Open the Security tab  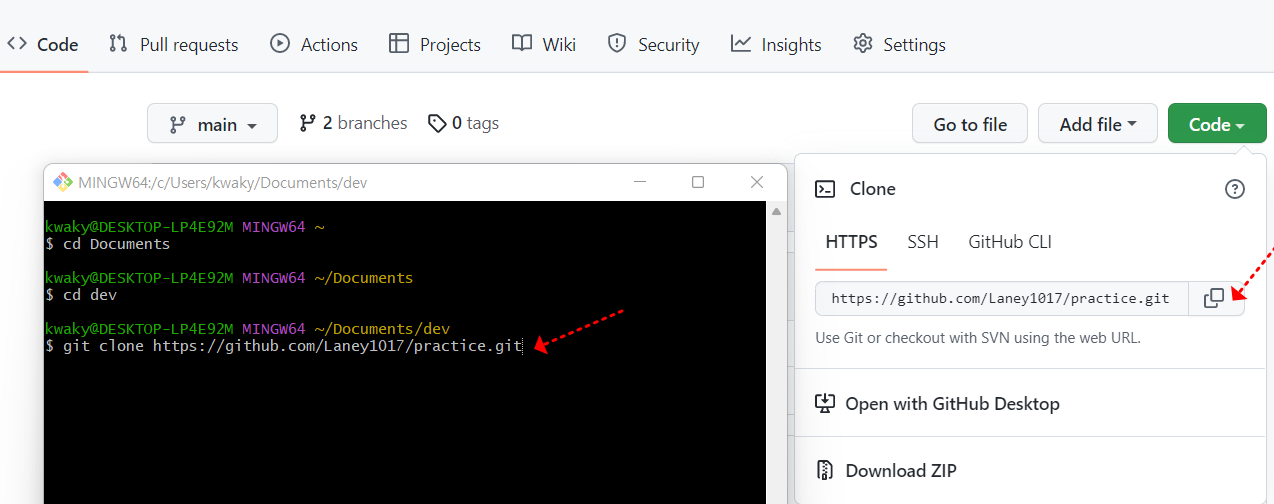(x=654, y=45)
